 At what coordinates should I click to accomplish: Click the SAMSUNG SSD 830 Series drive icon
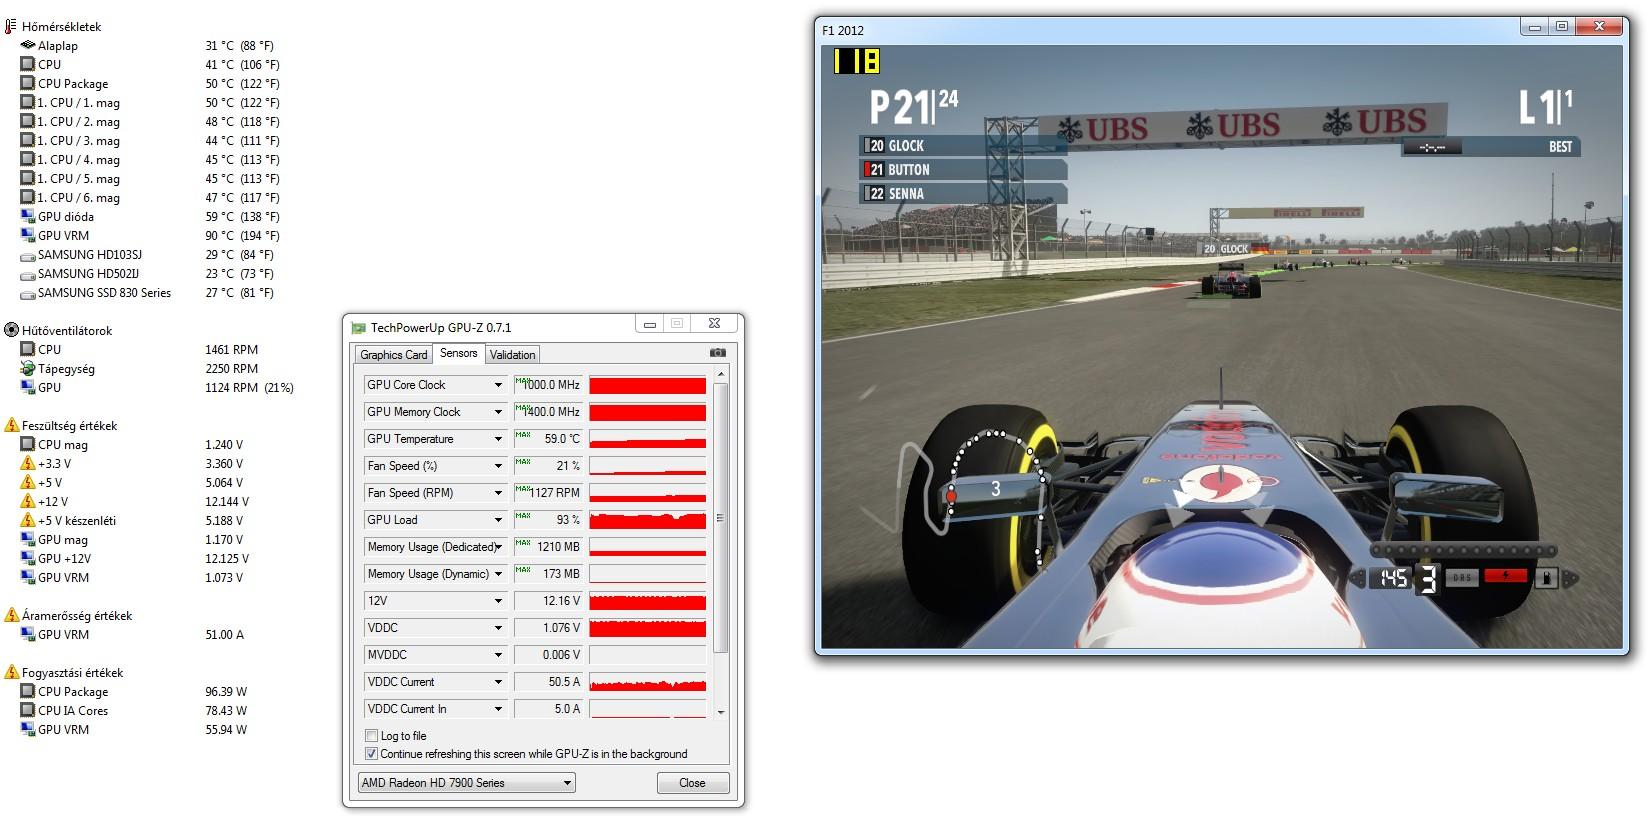(x=28, y=293)
